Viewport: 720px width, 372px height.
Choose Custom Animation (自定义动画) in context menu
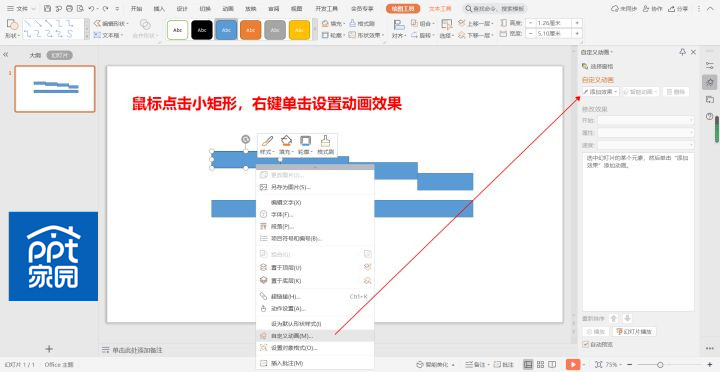click(x=315, y=336)
